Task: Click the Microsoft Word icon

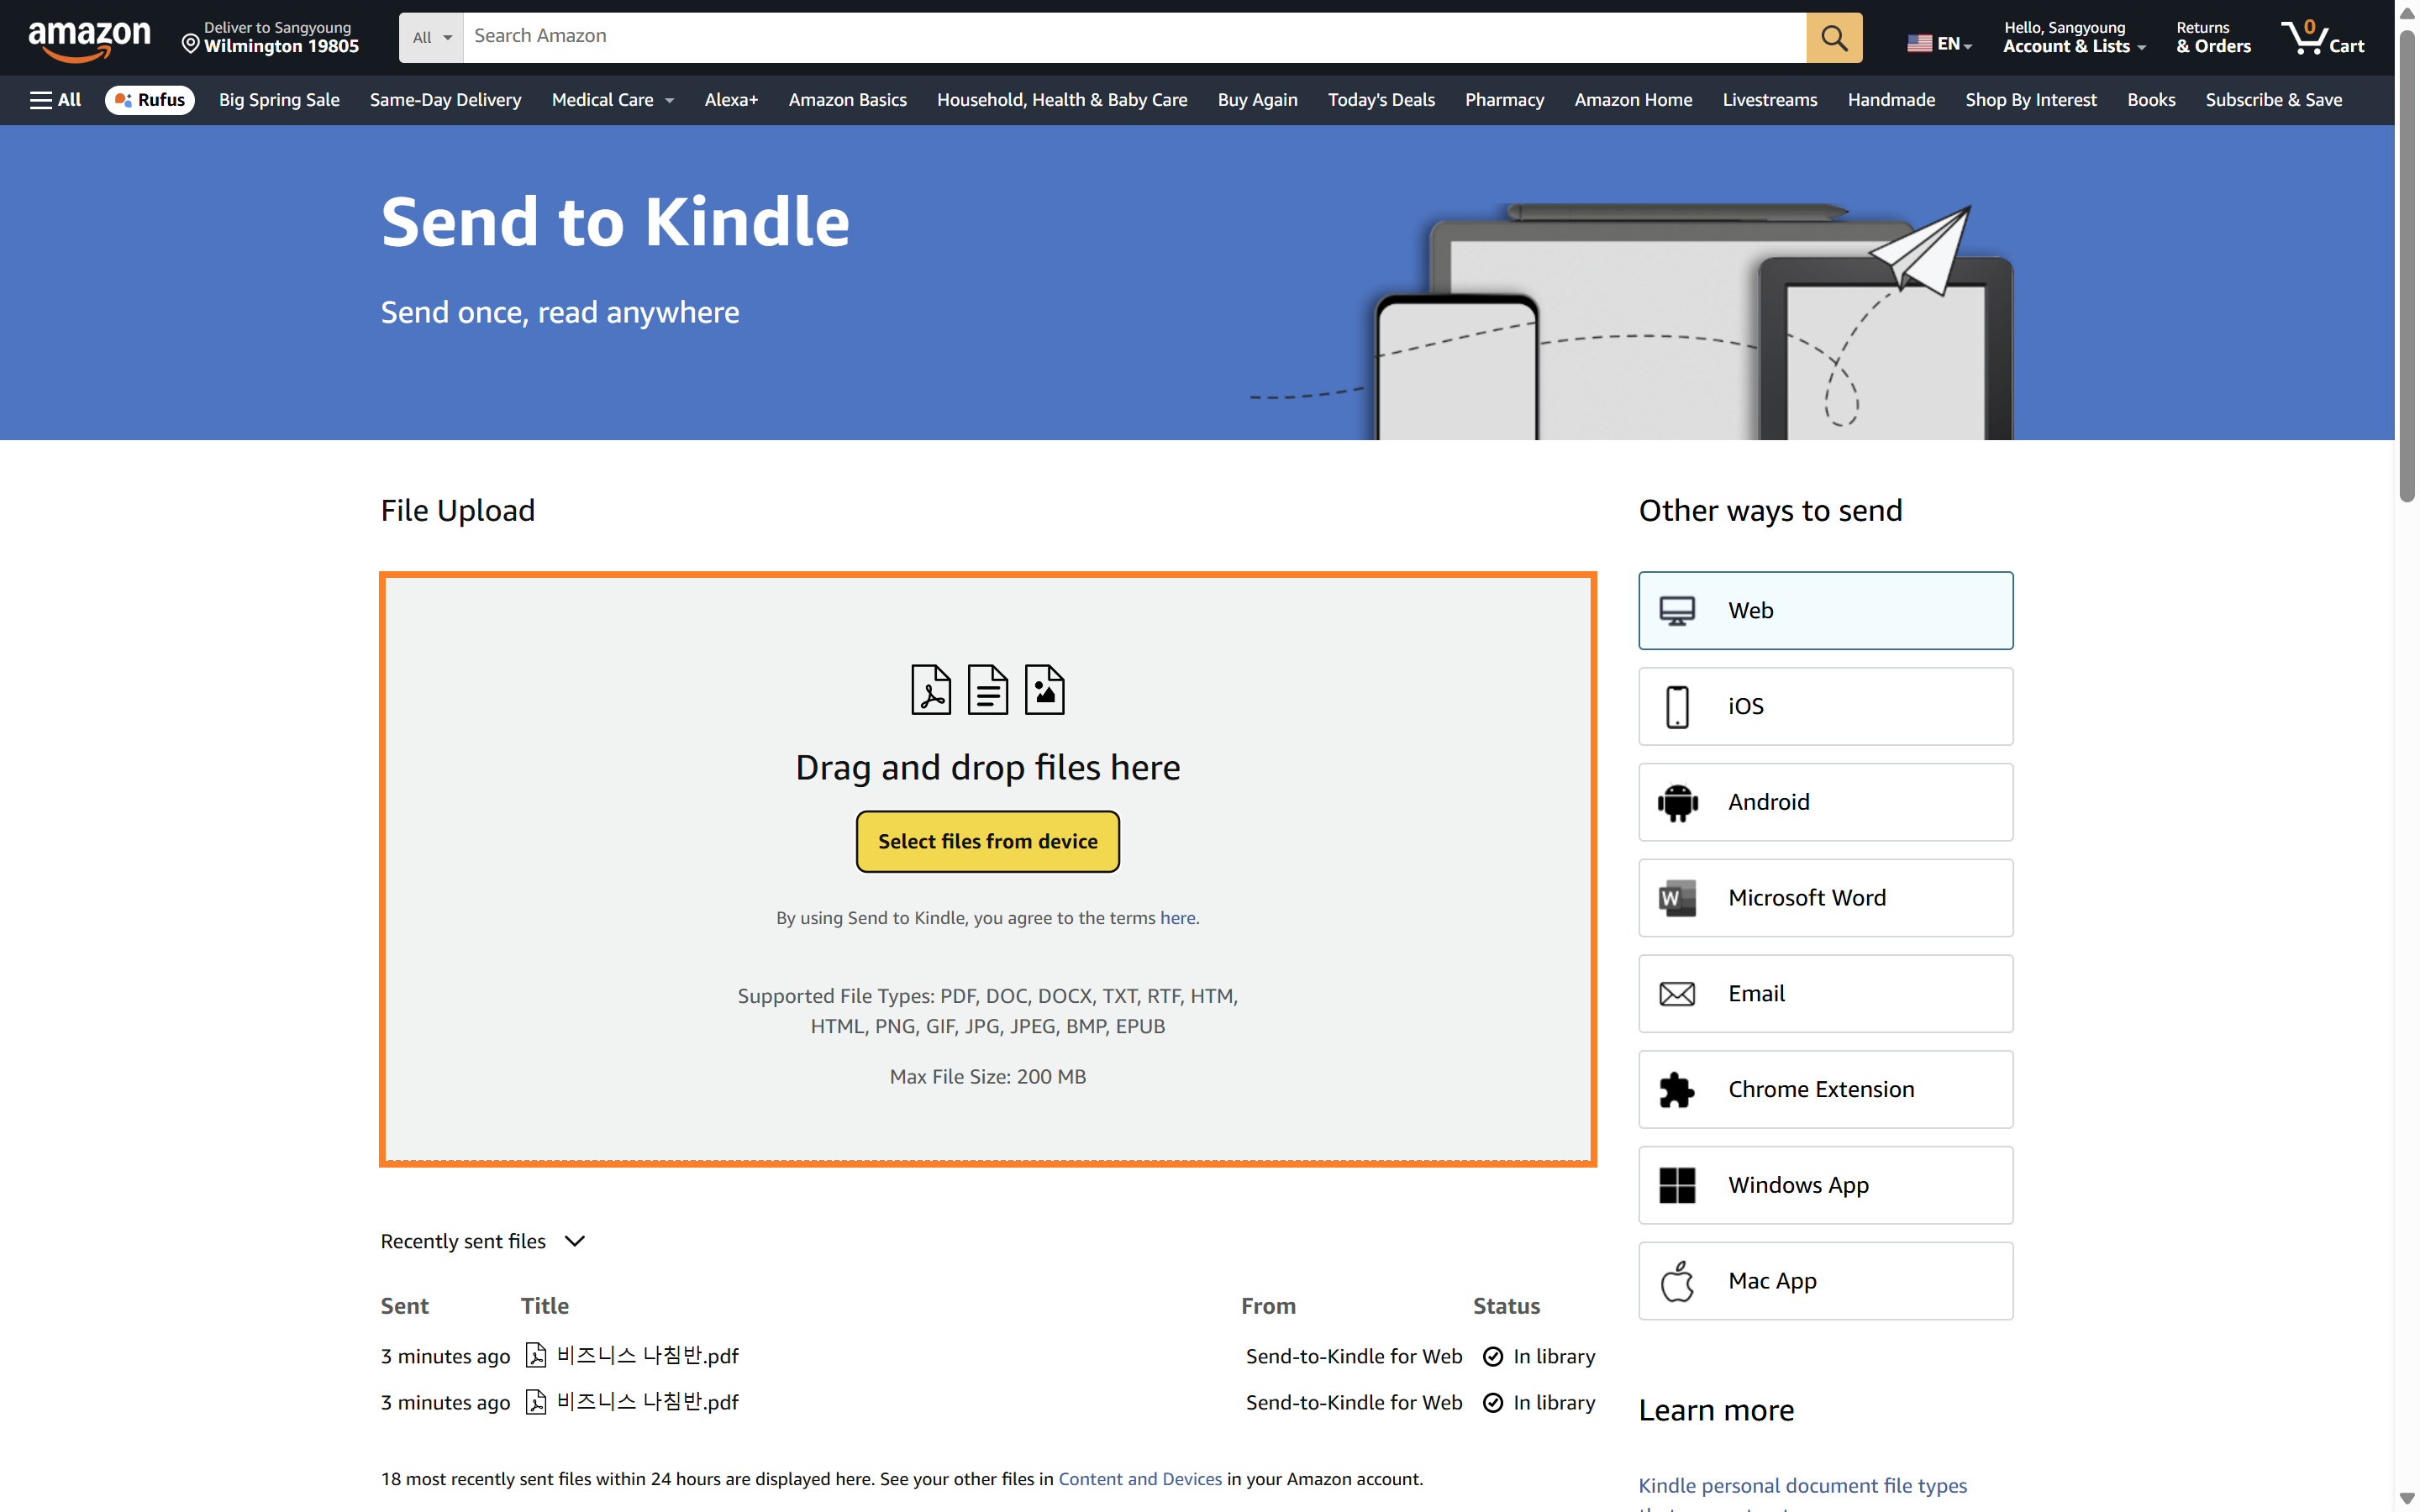Action: coord(1677,898)
